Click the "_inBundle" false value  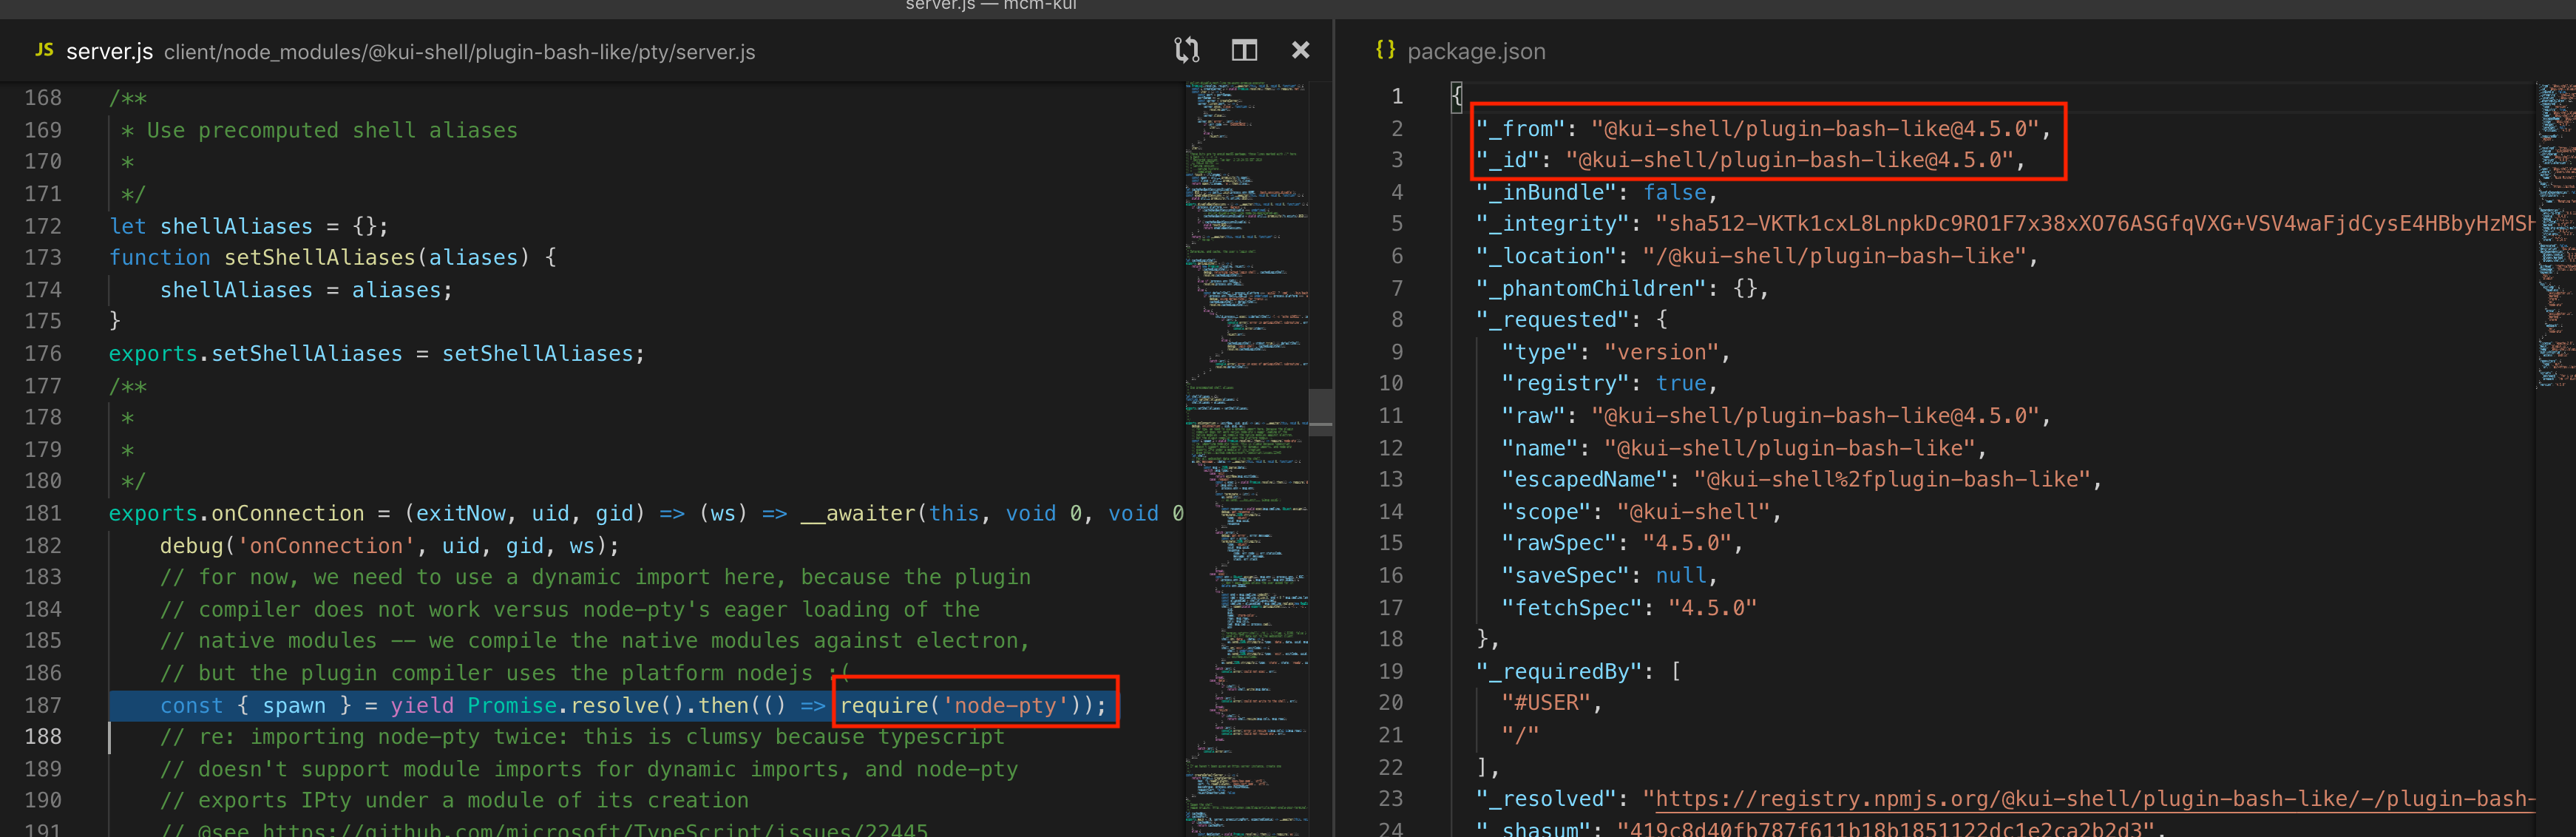[1674, 192]
